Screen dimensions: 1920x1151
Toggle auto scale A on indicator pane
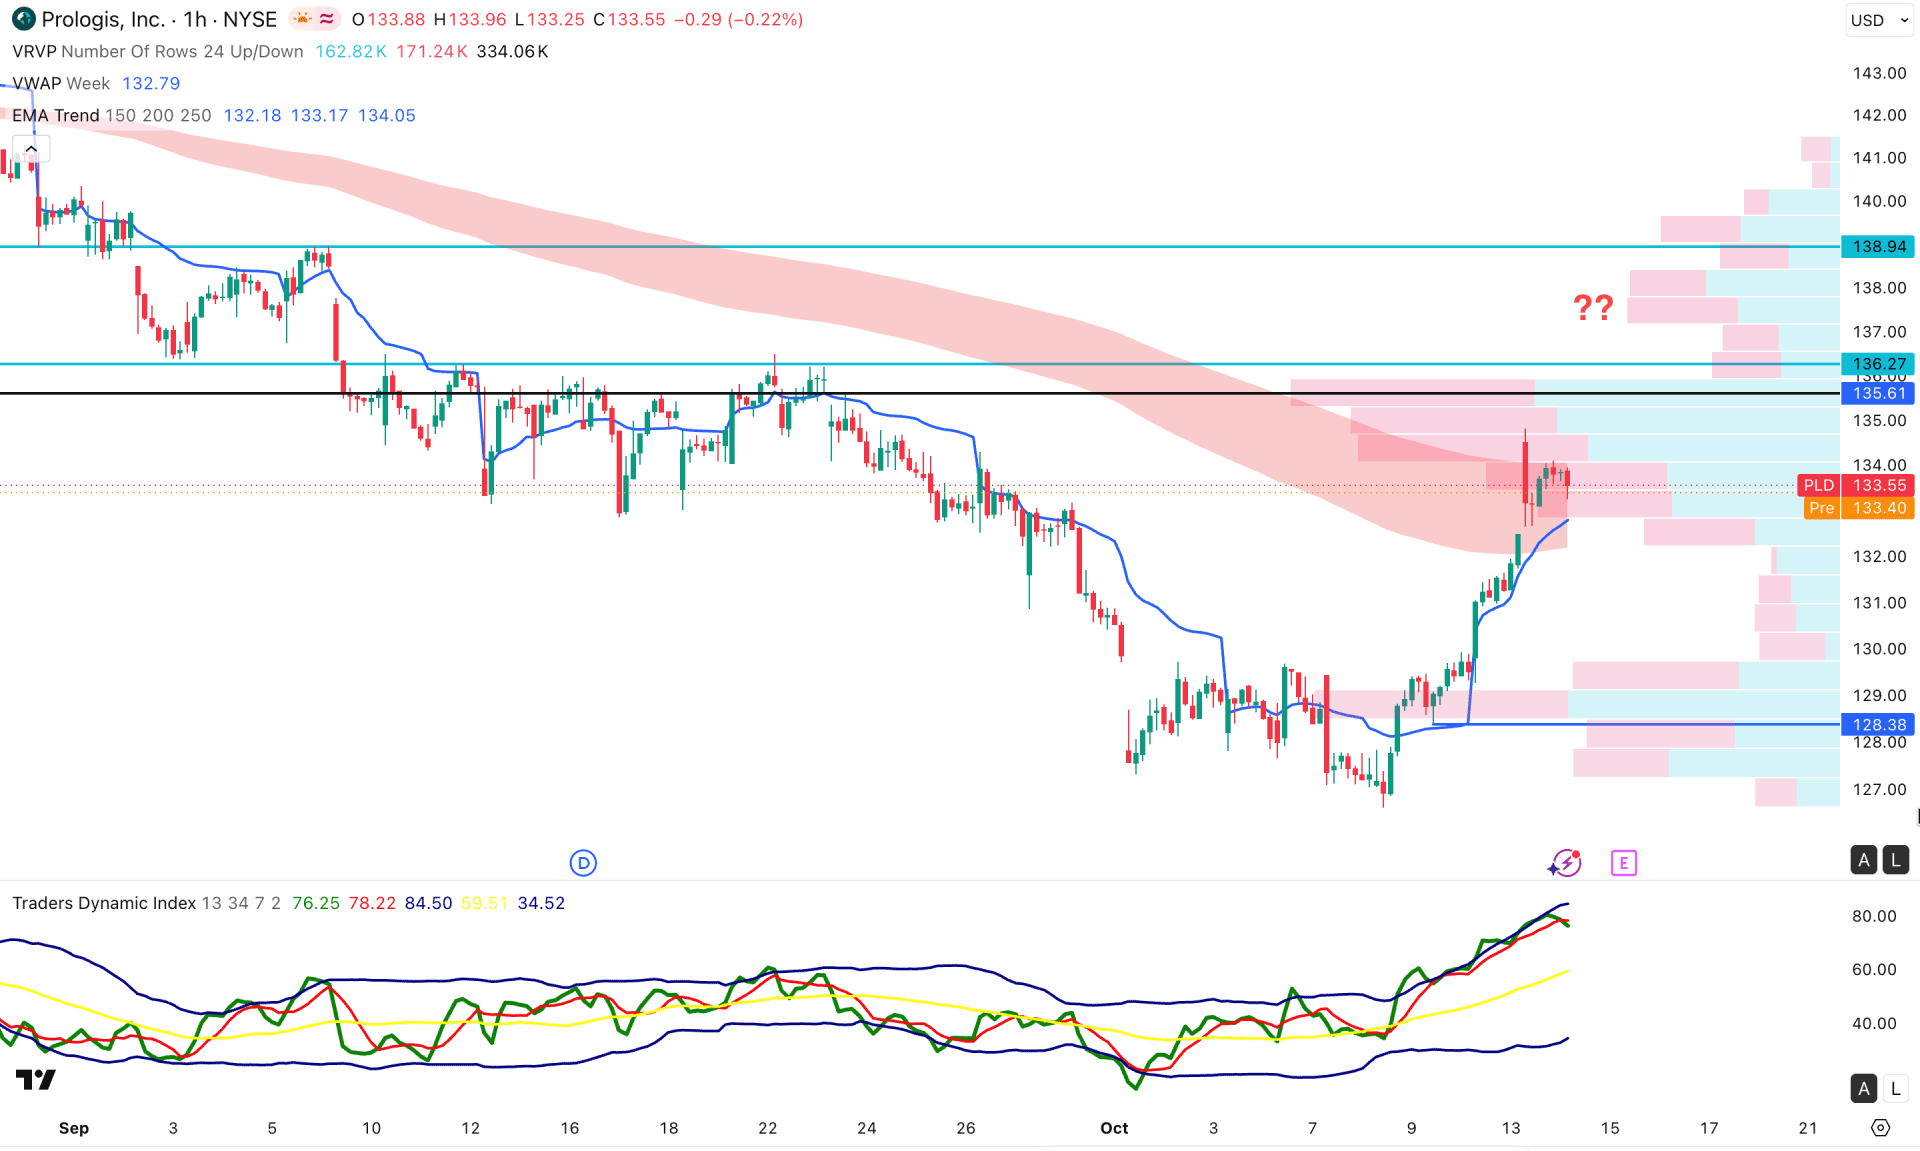[1863, 1089]
